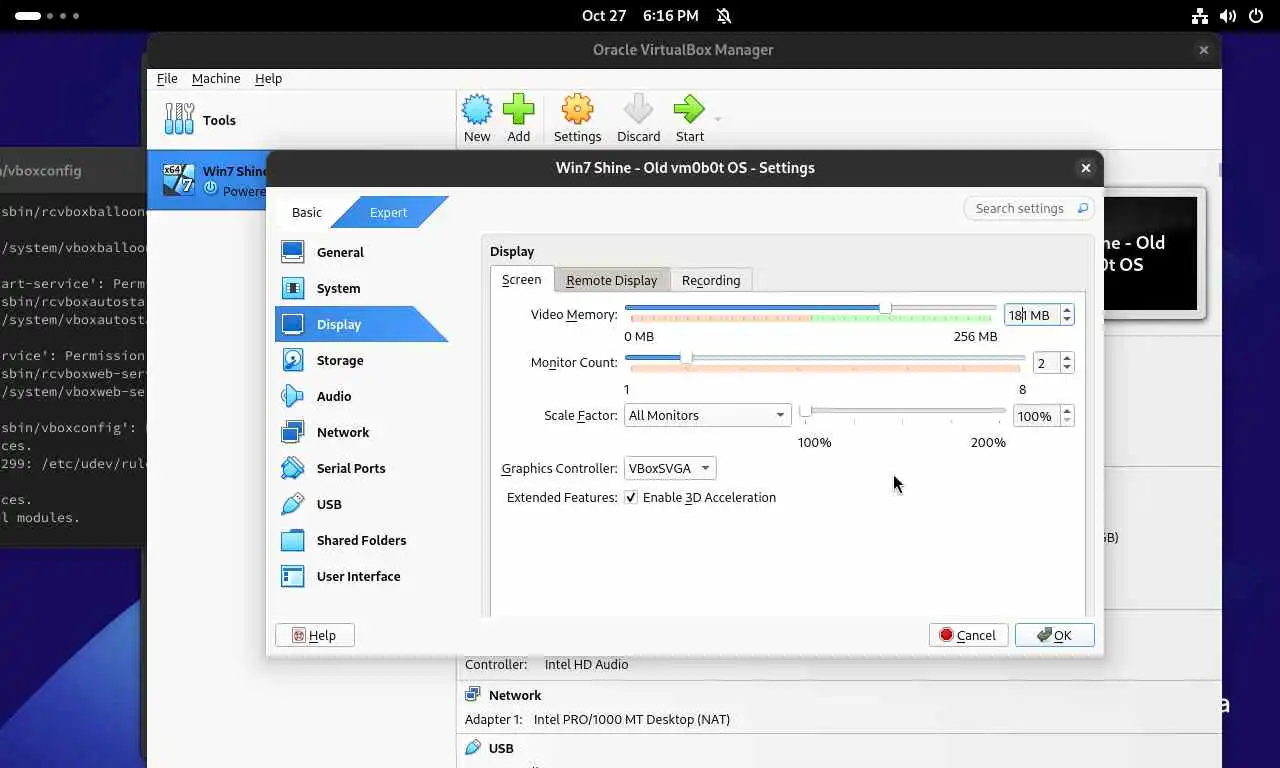Switch to Basic settings mode
Screen dimensions: 1280x768
[x=307, y=212]
